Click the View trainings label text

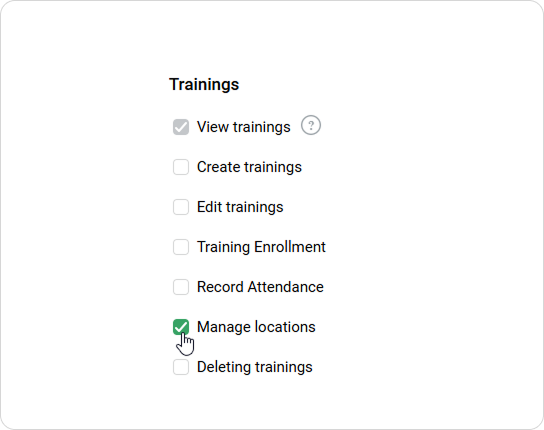pyautogui.click(x=244, y=127)
